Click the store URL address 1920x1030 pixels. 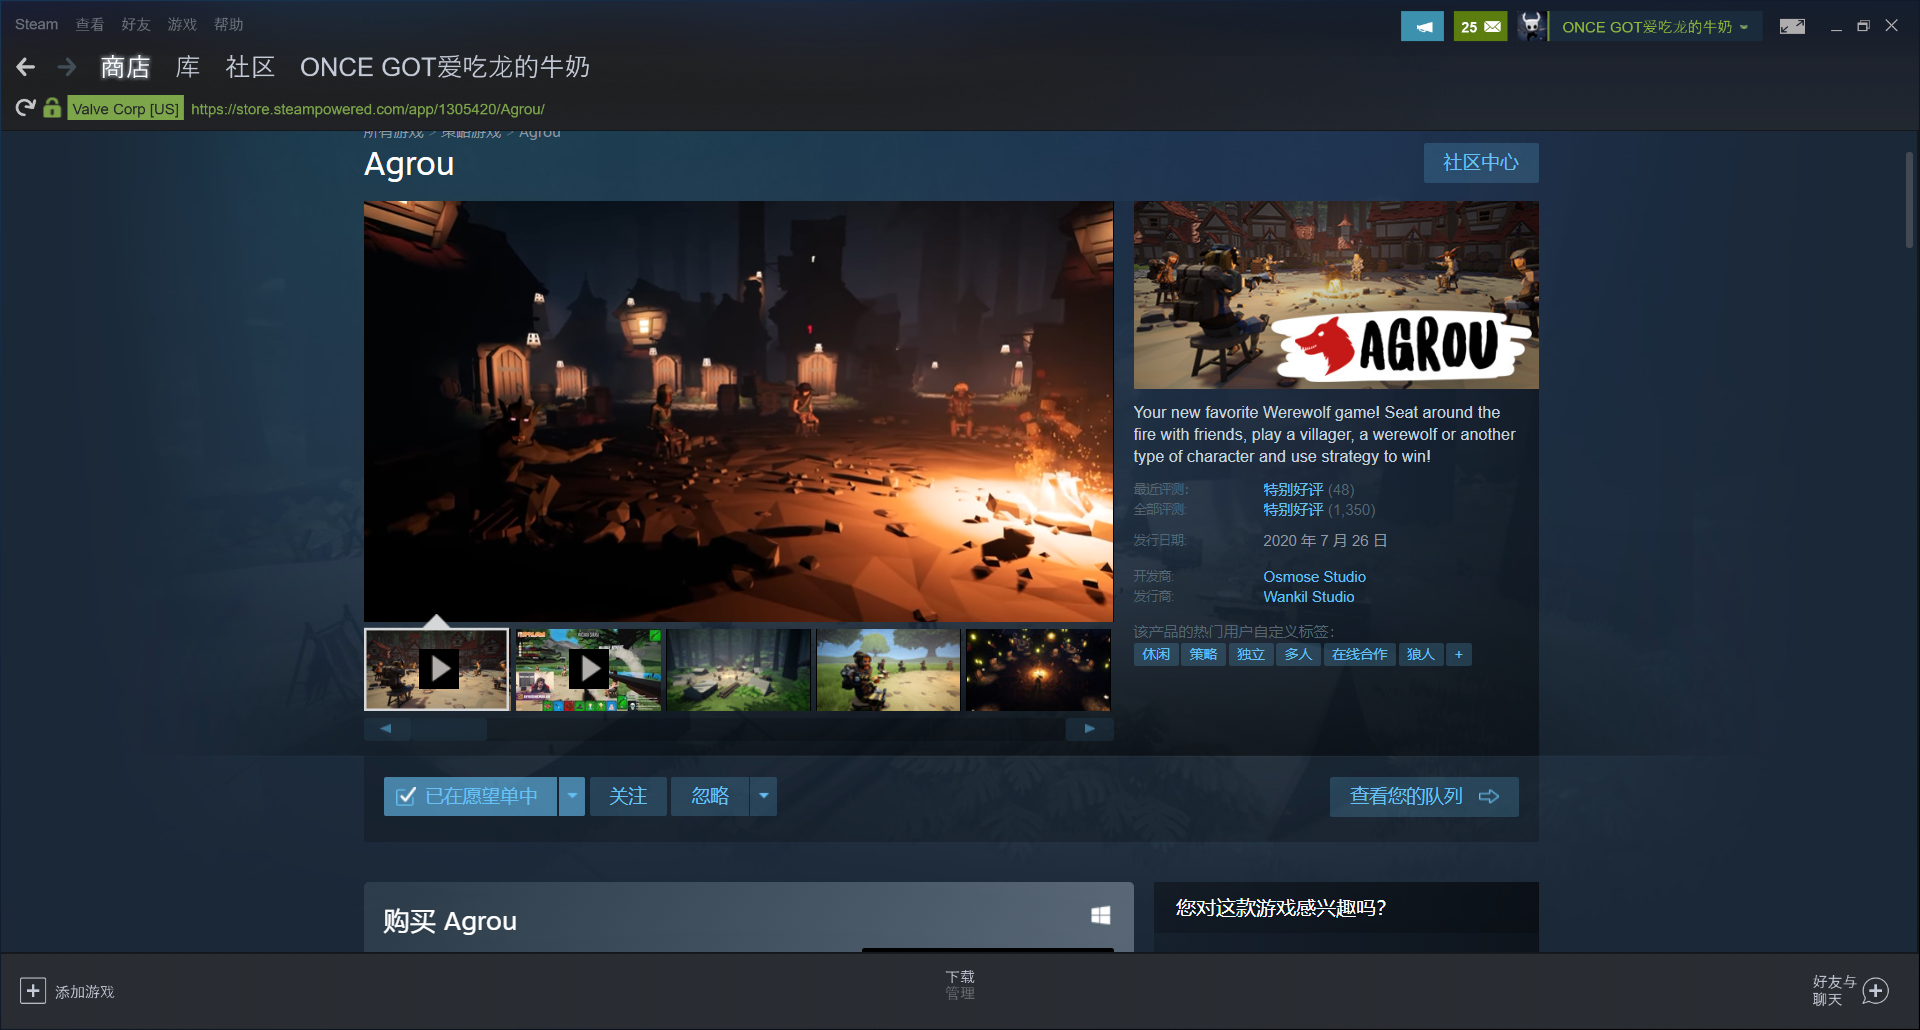point(368,109)
